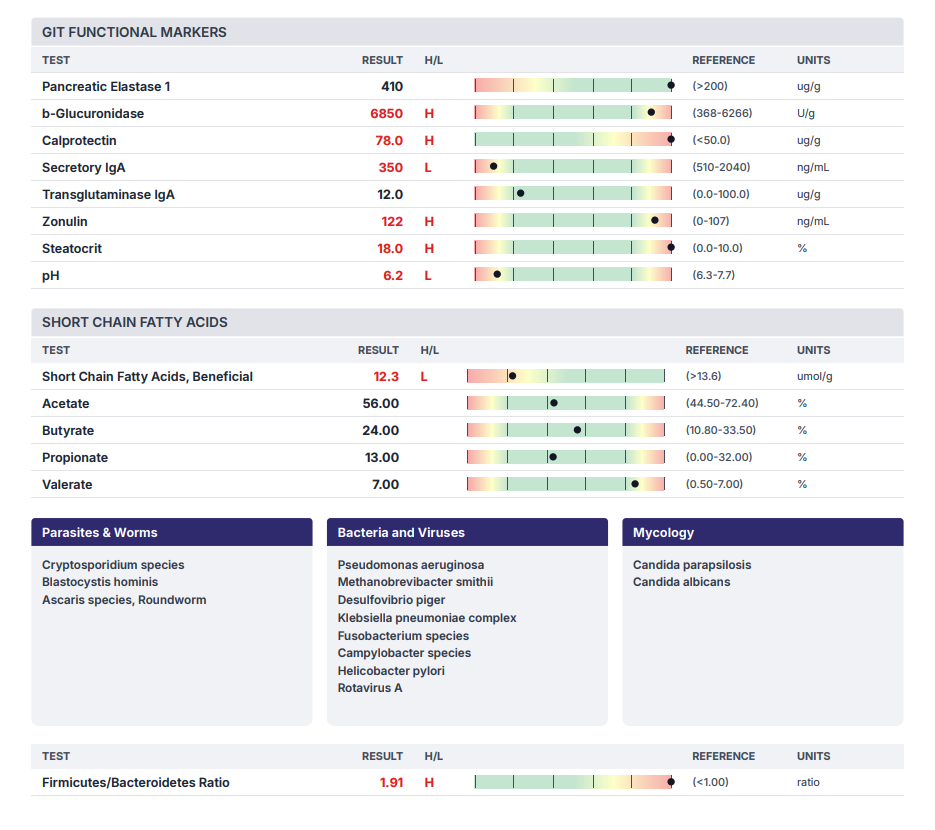The height and width of the screenshot is (830, 935).
Task: Select the Pancreatic Elastase 1 test name
Action: pos(106,86)
